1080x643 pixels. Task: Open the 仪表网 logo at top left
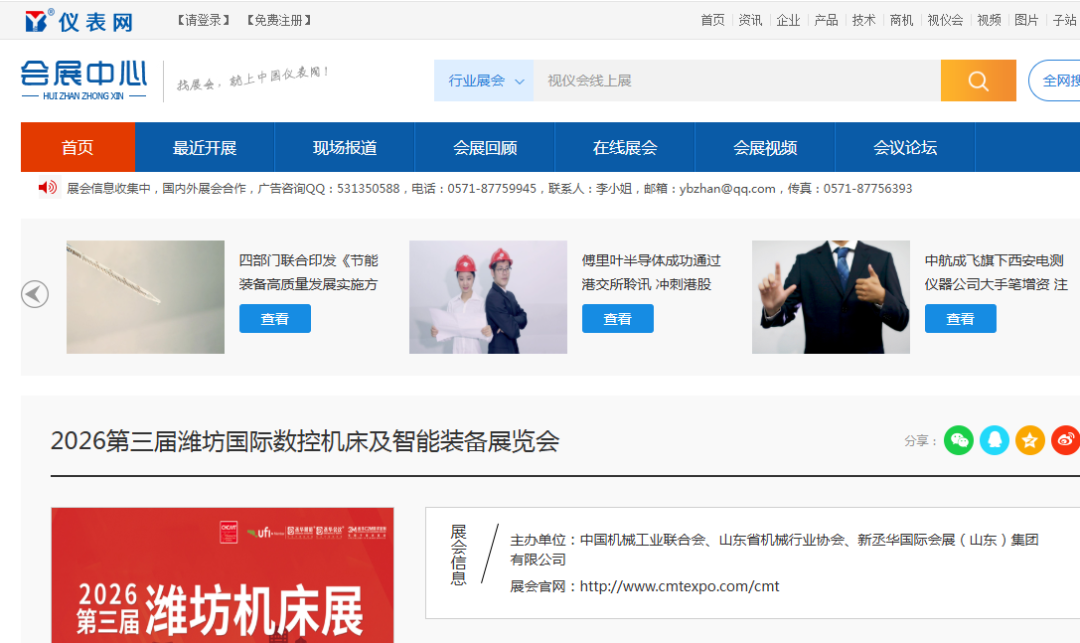78,21
